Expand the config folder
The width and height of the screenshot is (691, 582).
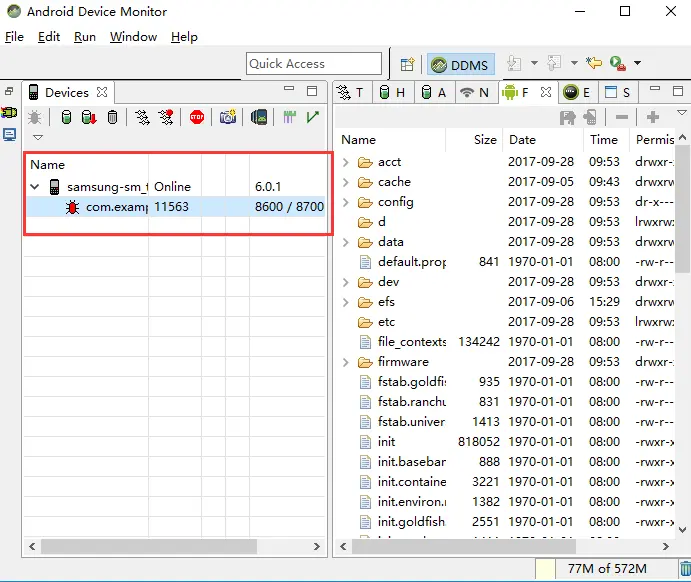[x=346, y=202]
